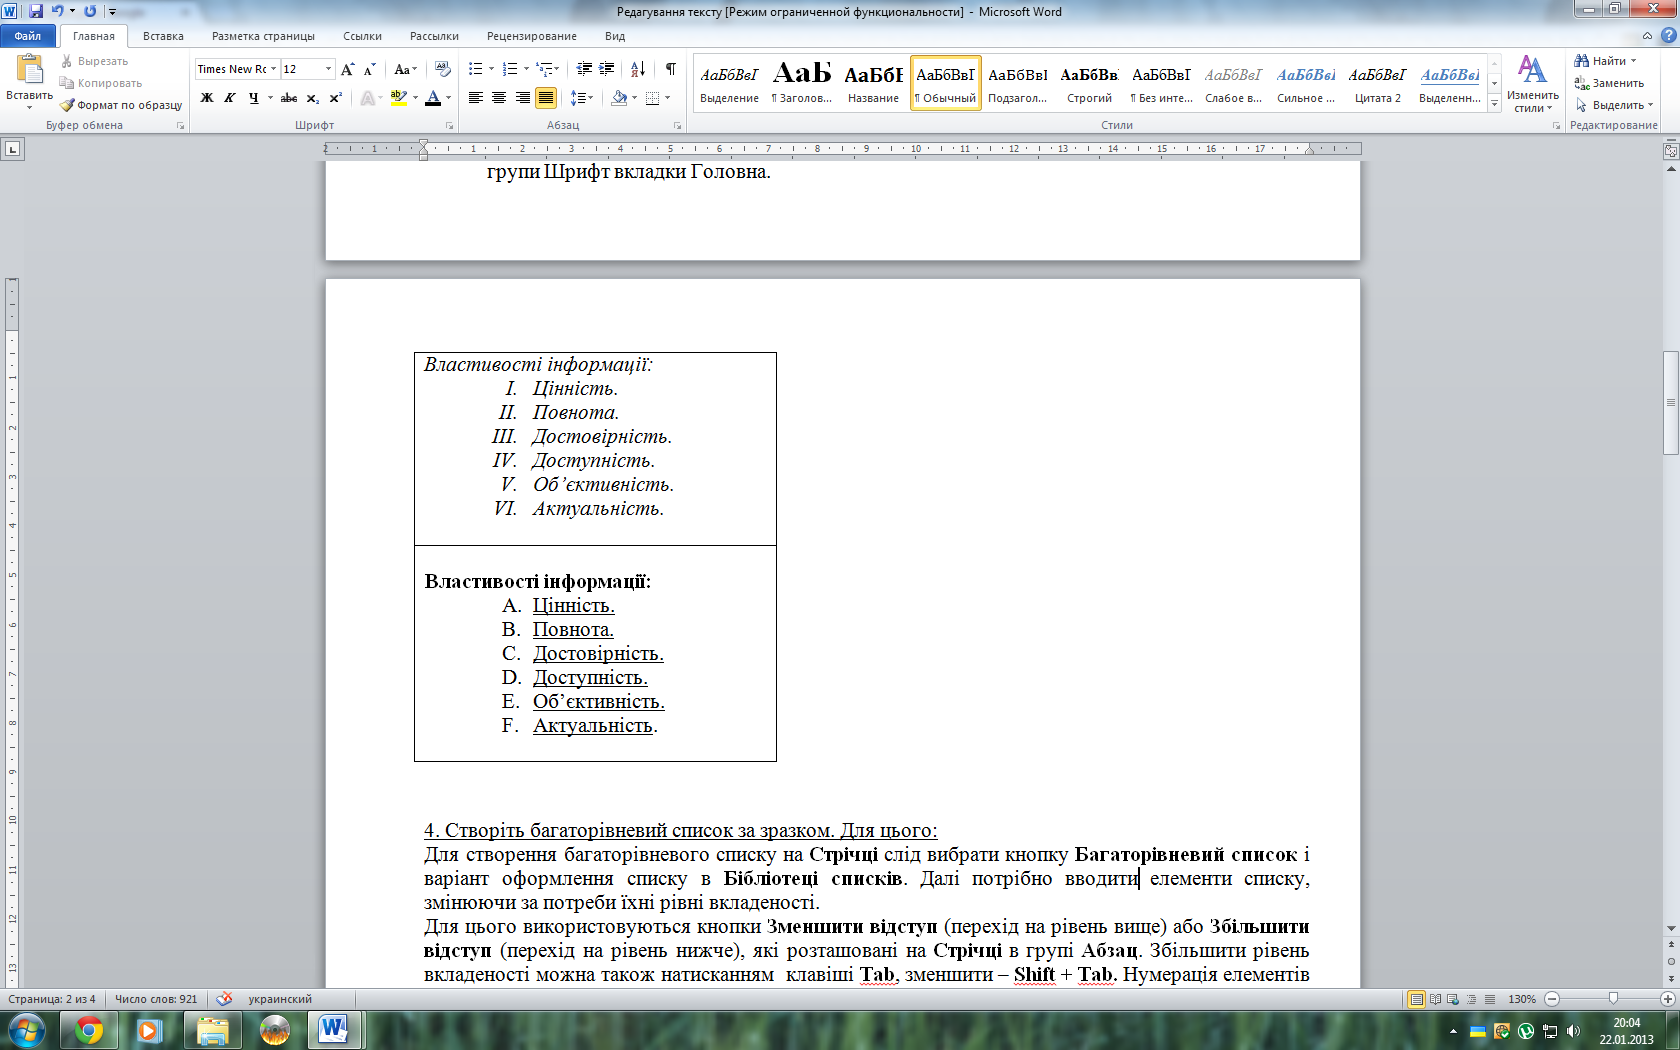Toggle Bold (Ж) formatting
Viewport: 1680px width, 1050px height.
click(x=207, y=98)
